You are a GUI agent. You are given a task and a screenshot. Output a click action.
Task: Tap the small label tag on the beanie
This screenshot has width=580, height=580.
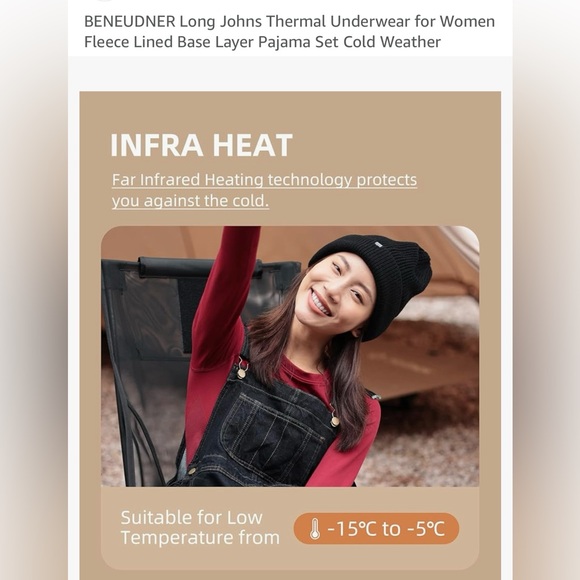pyautogui.click(x=378, y=244)
